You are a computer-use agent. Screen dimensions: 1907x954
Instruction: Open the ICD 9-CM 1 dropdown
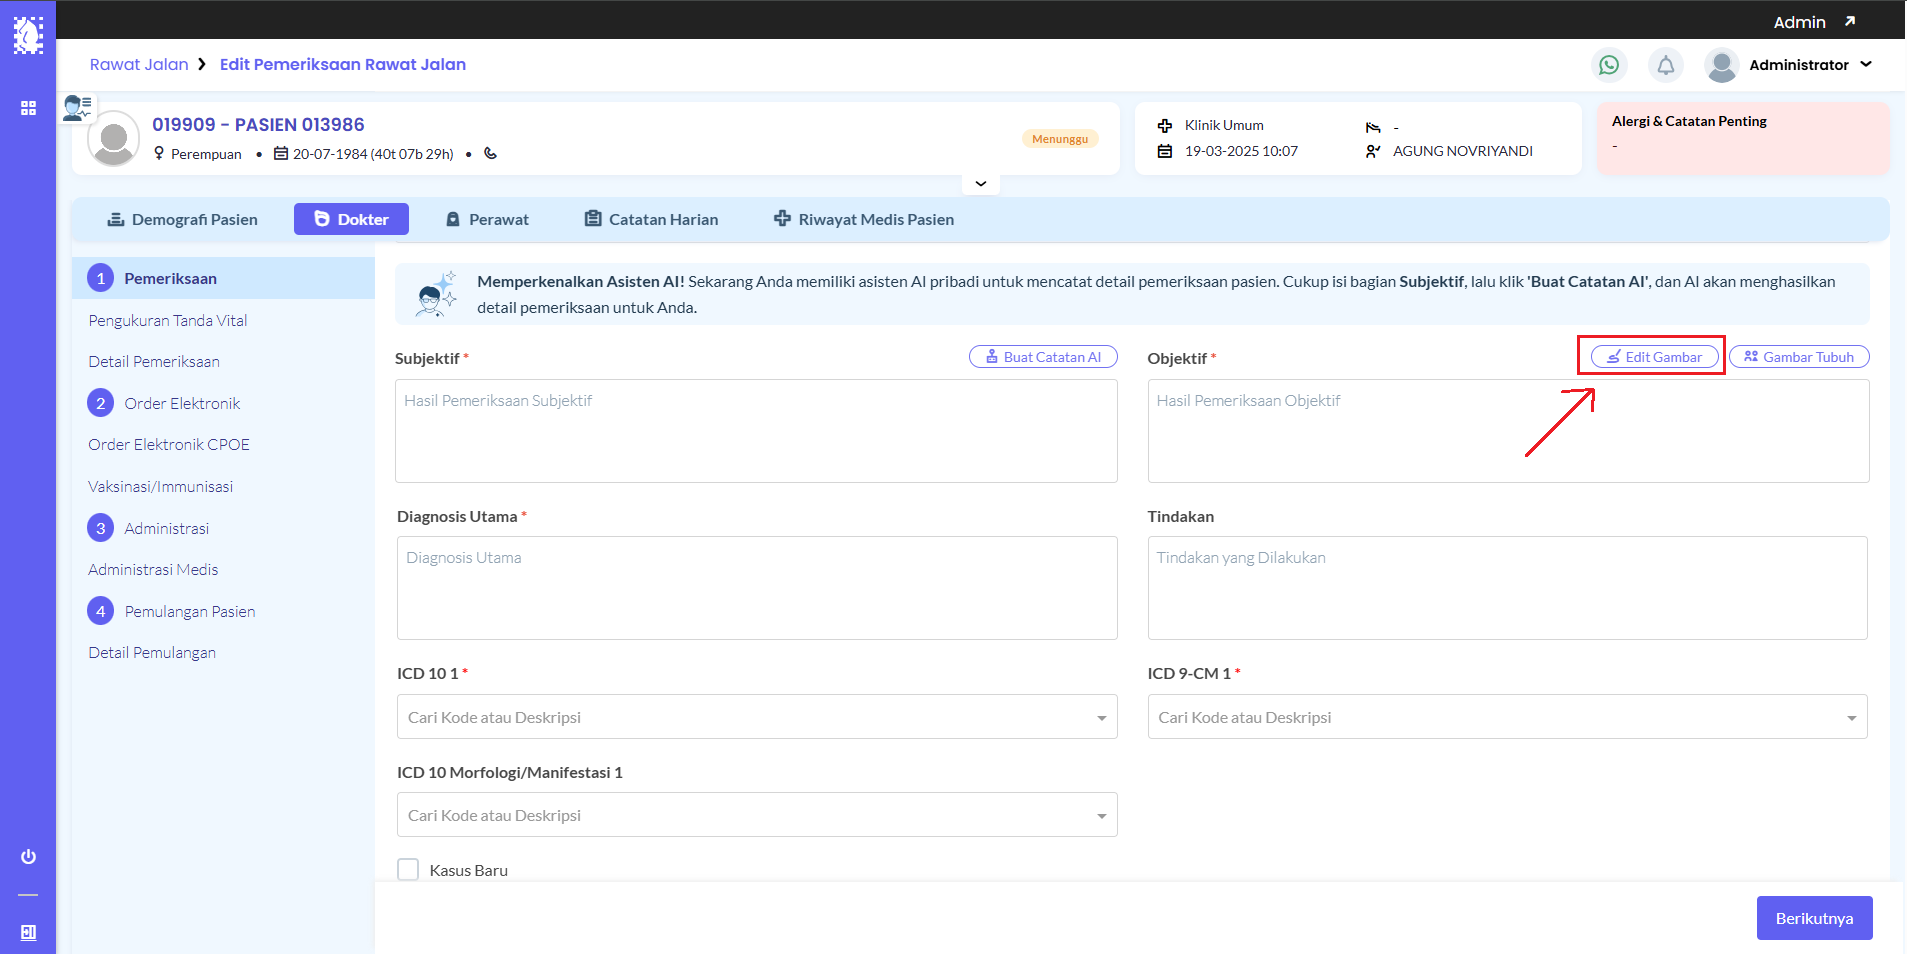(x=1507, y=717)
